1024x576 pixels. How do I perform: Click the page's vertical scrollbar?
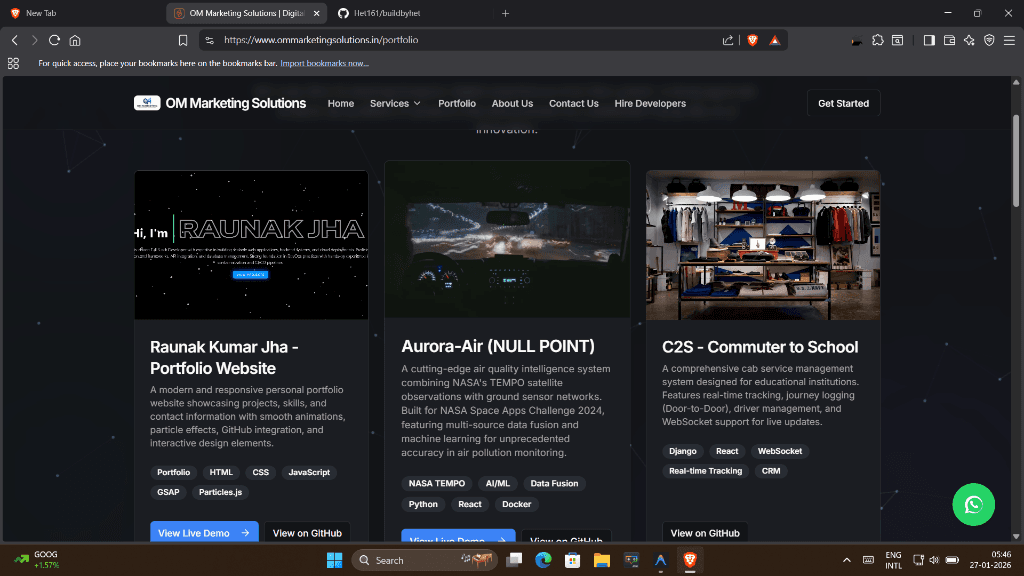[1018, 150]
